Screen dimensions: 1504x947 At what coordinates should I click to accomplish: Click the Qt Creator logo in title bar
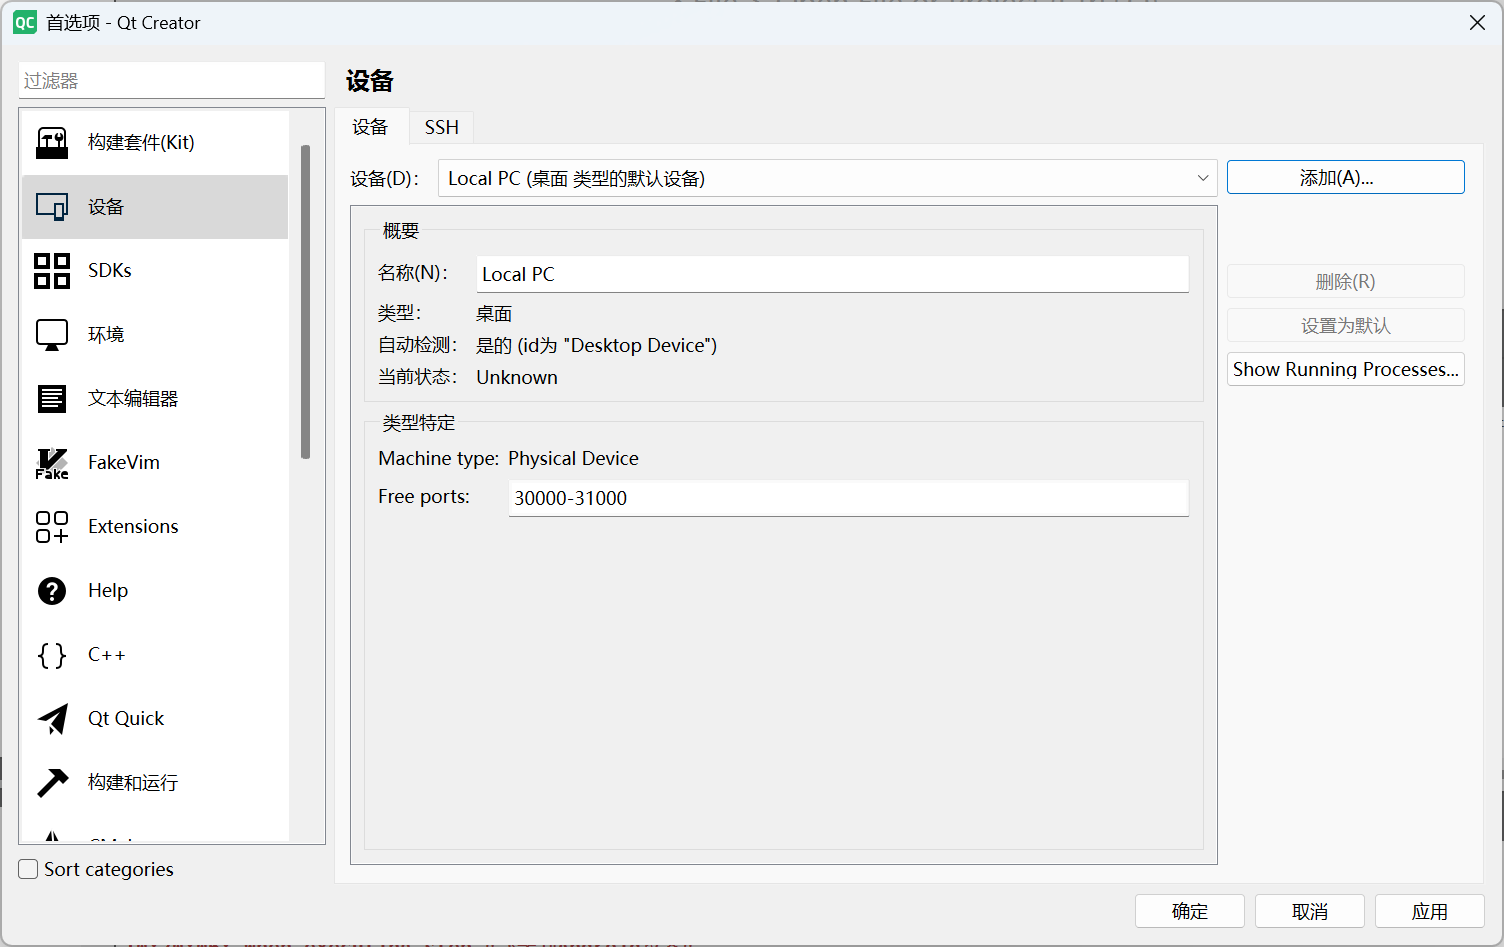pos(25,23)
